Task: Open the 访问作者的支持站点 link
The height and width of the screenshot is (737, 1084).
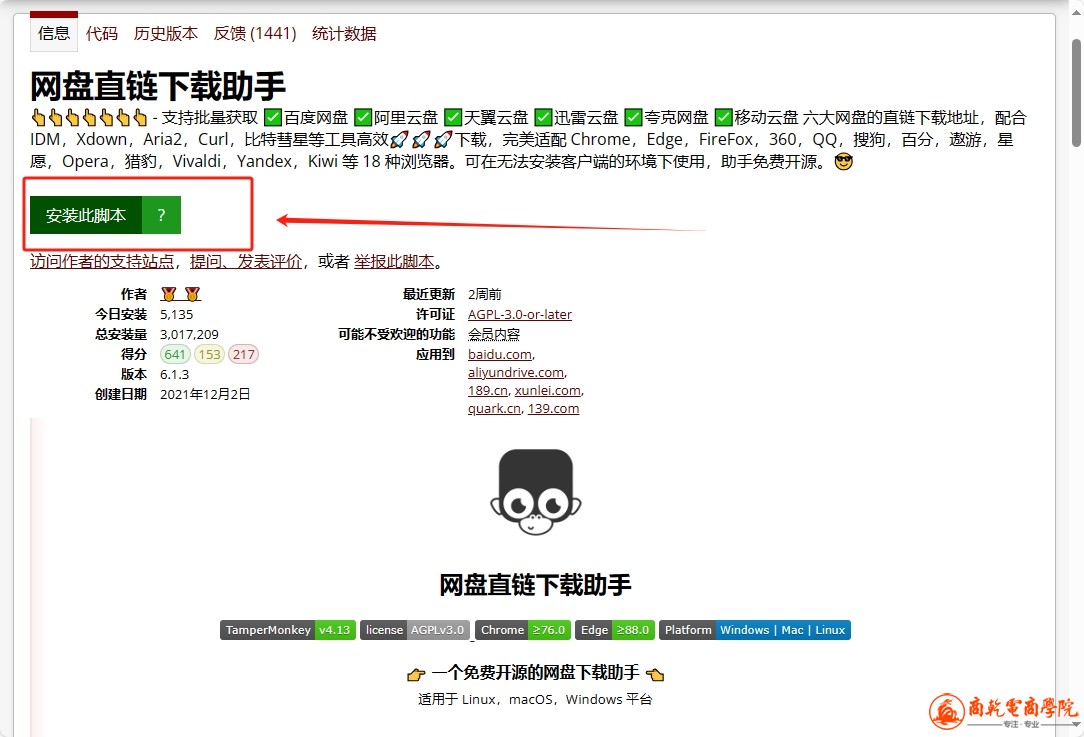Action: [x=102, y=261]
